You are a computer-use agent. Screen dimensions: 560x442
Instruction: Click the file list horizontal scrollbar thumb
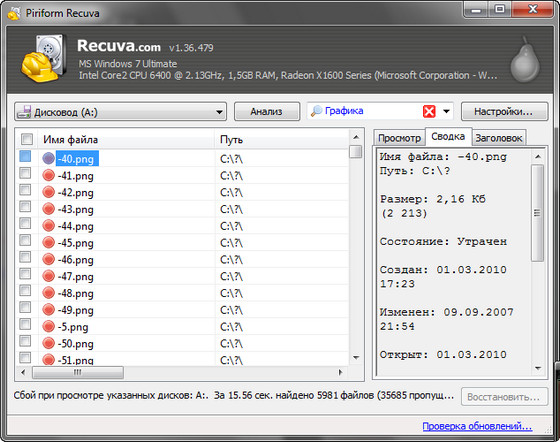point(78,372)
